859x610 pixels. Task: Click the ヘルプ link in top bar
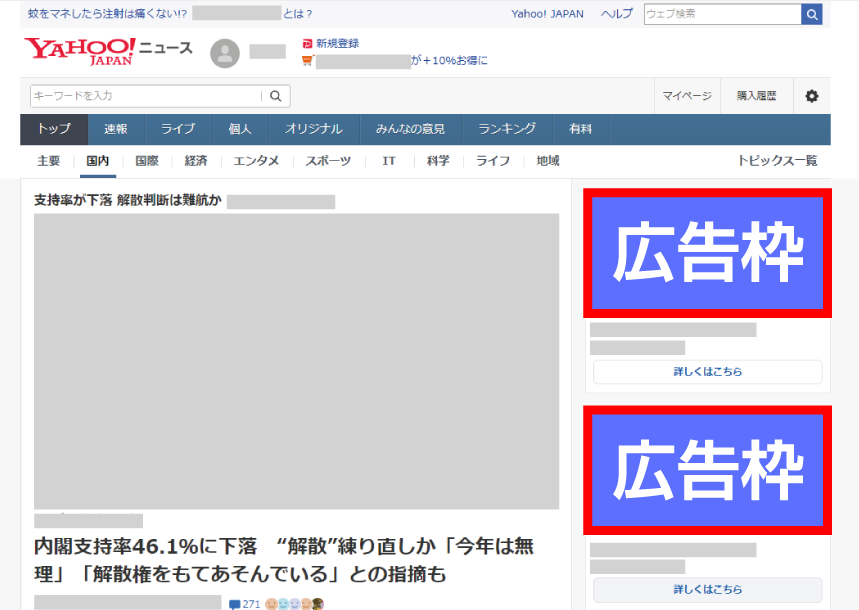point(616,14)
